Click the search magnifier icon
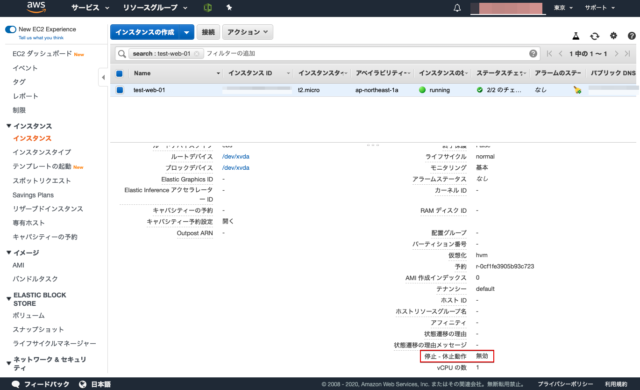The width and height of the screenshot is (640, 390). click(122, 54)
